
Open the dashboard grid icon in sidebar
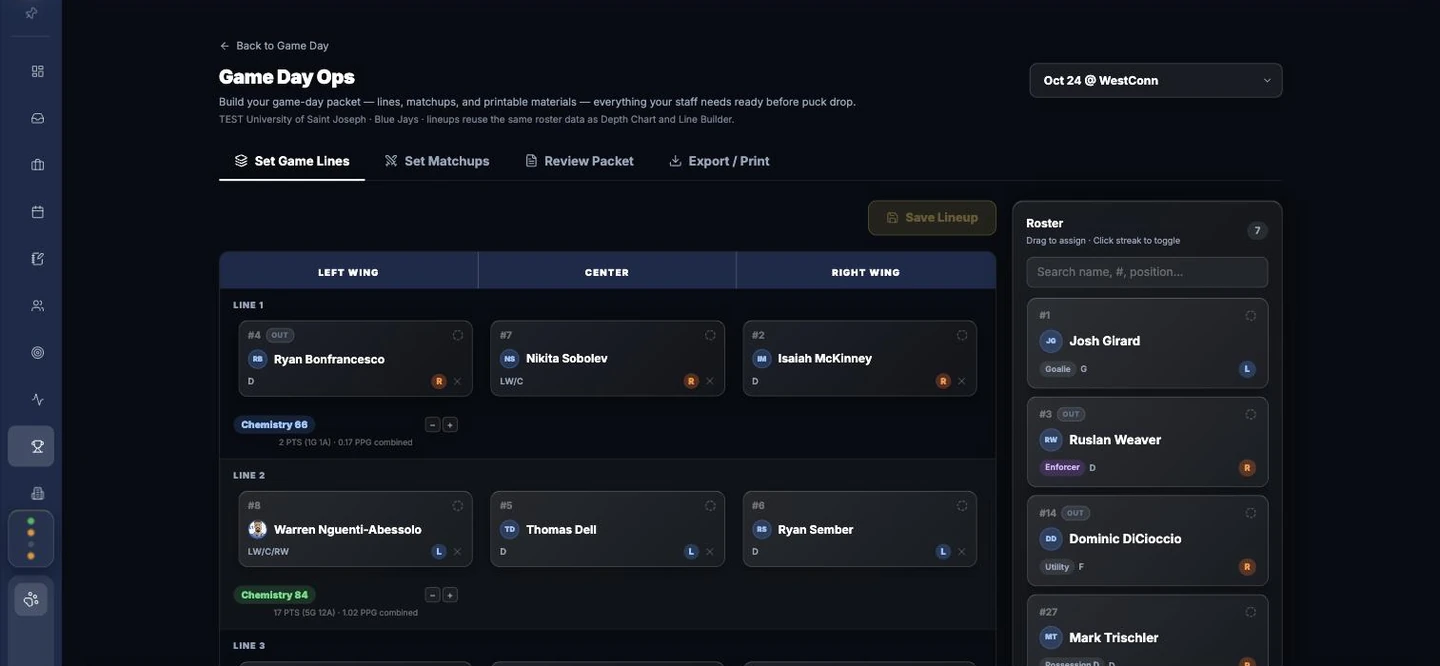(38, 71)
